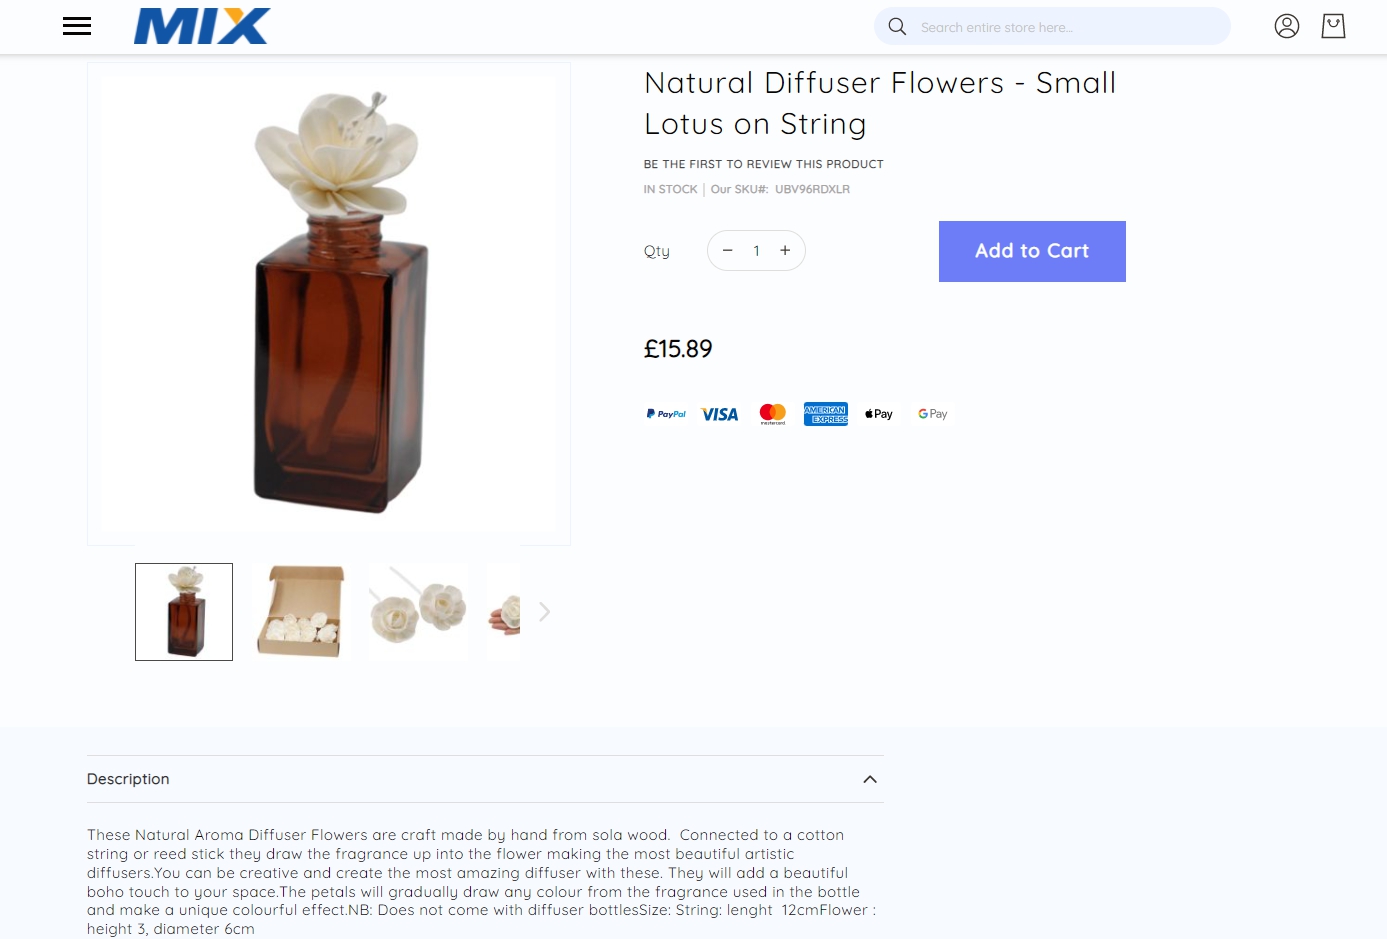The height and width of the screenshot is (939, 1387).
Task: Open the hamburger navigation menu
Action: click(x=77, y=26)
